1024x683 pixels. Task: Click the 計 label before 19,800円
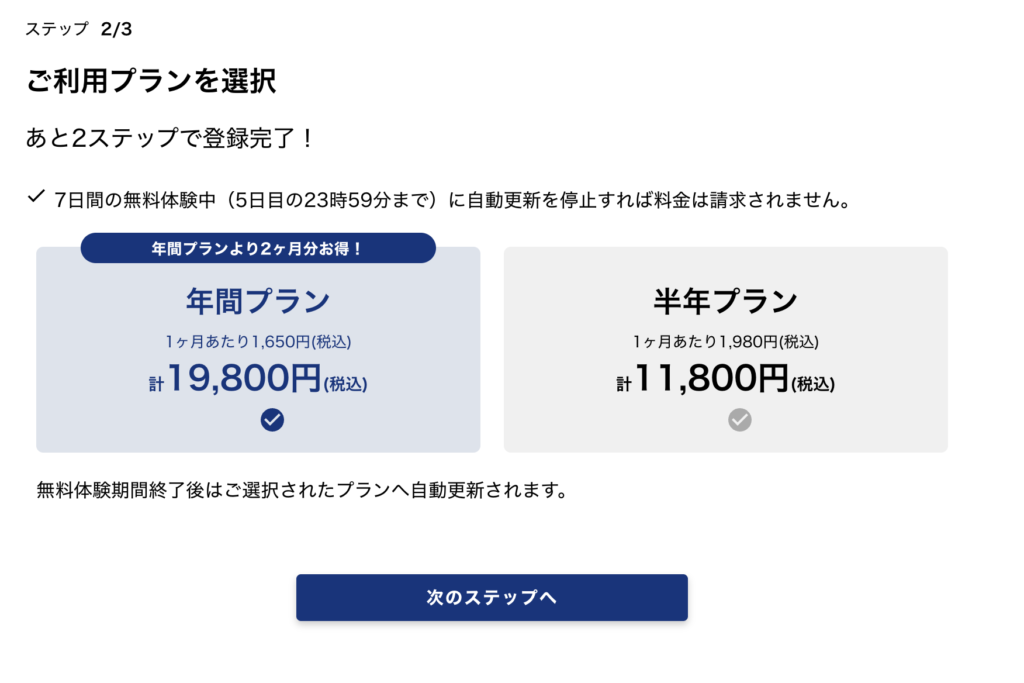coord(156,384)
